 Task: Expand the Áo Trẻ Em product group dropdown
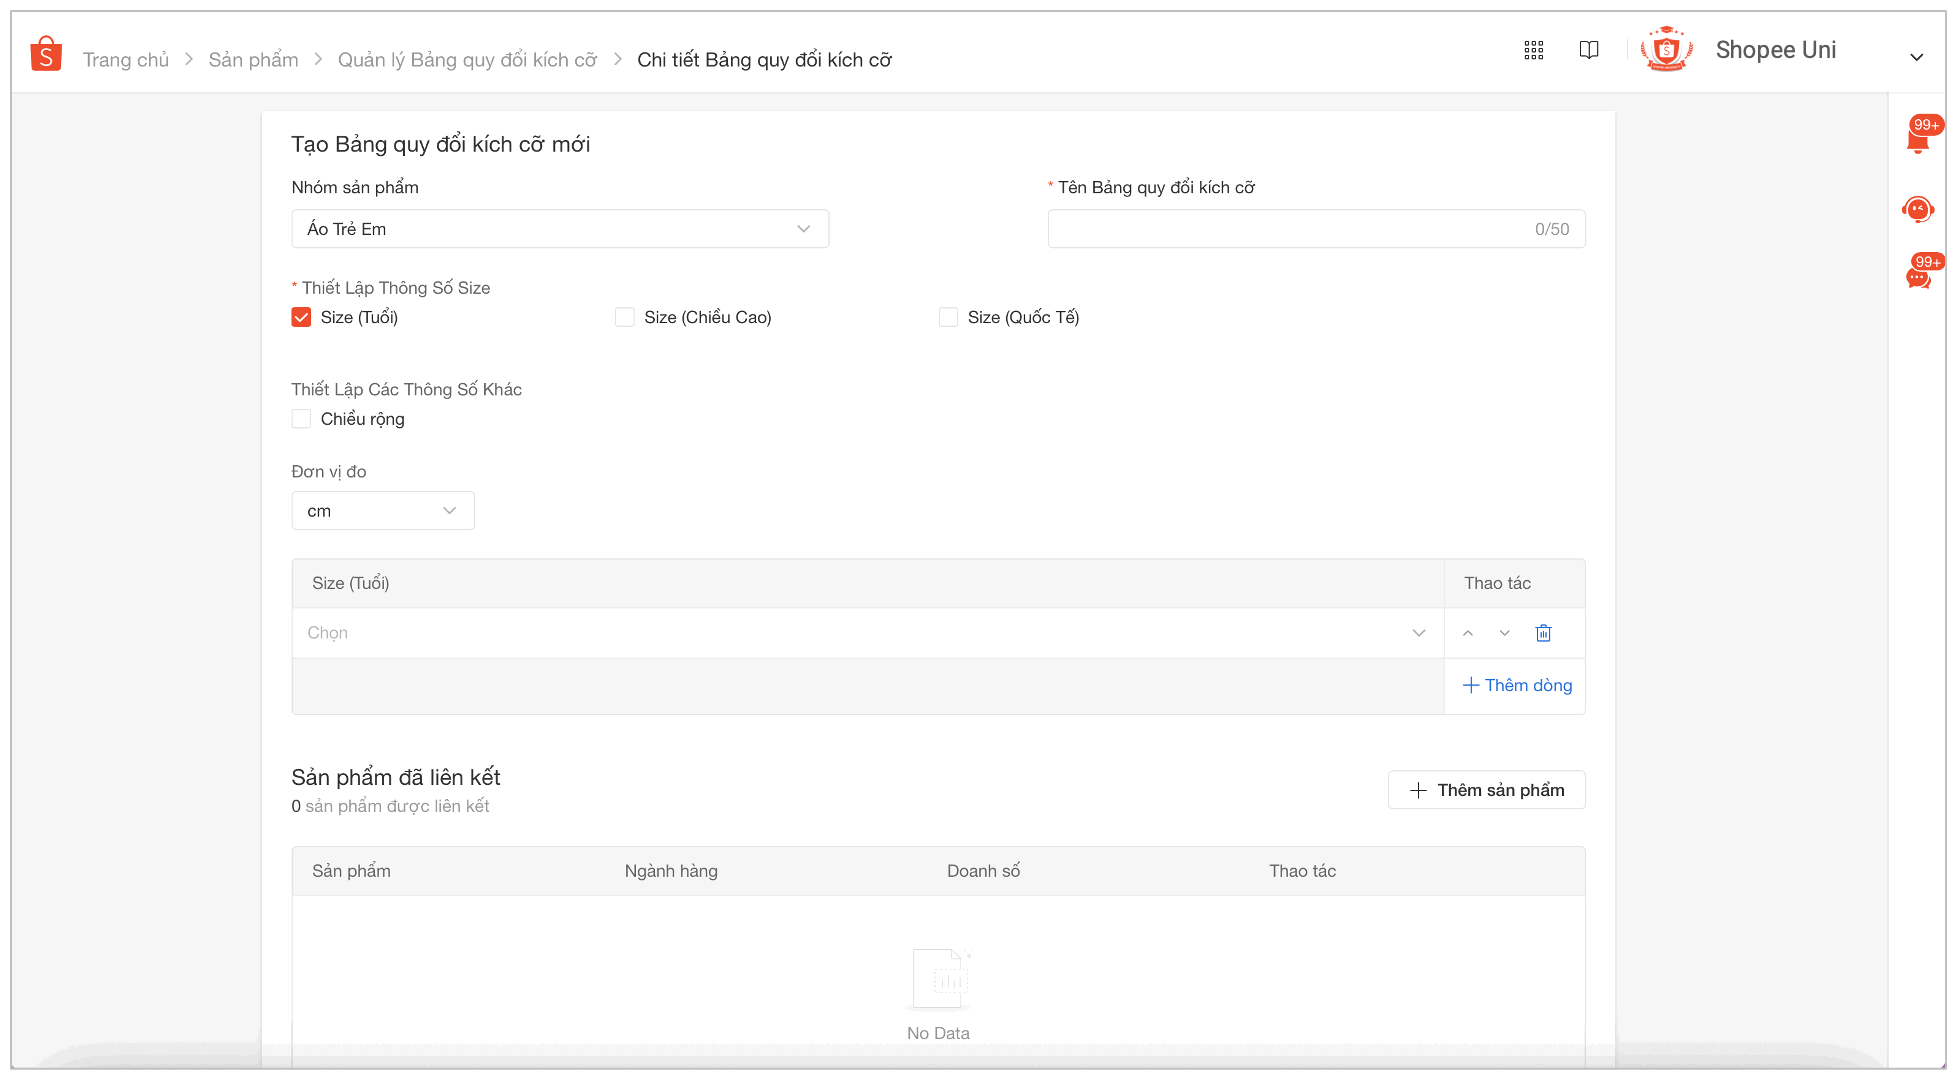pyautogui.click(x=560, y=229)
